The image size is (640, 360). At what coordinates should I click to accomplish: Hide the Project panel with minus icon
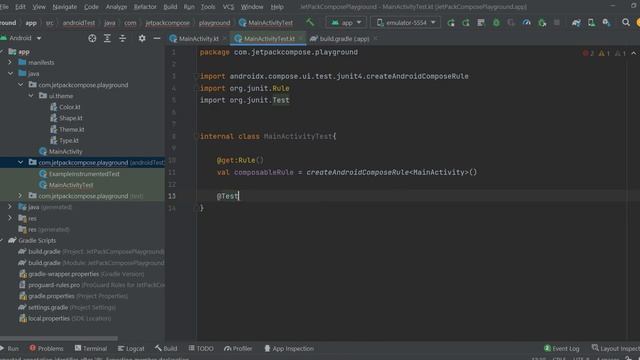157,38
